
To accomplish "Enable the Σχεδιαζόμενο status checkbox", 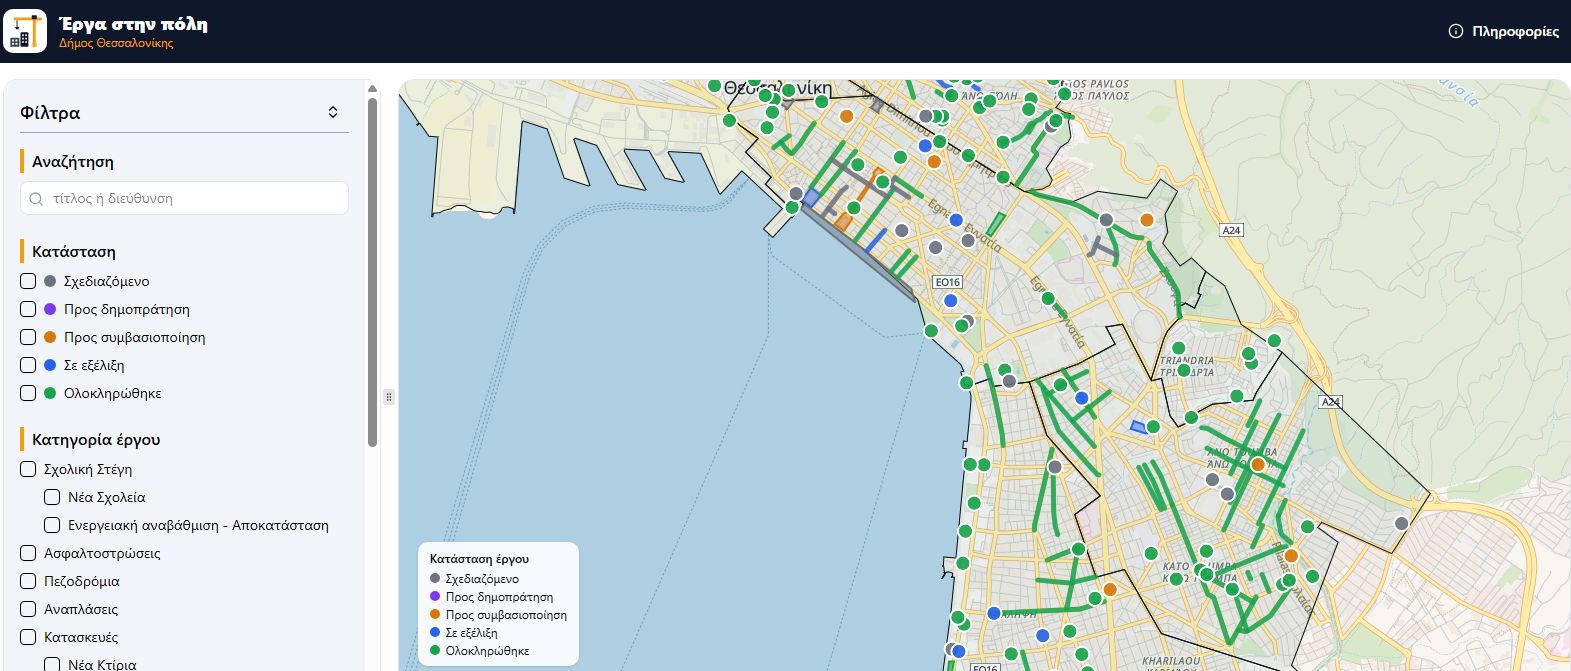I will tap(28, 281).
